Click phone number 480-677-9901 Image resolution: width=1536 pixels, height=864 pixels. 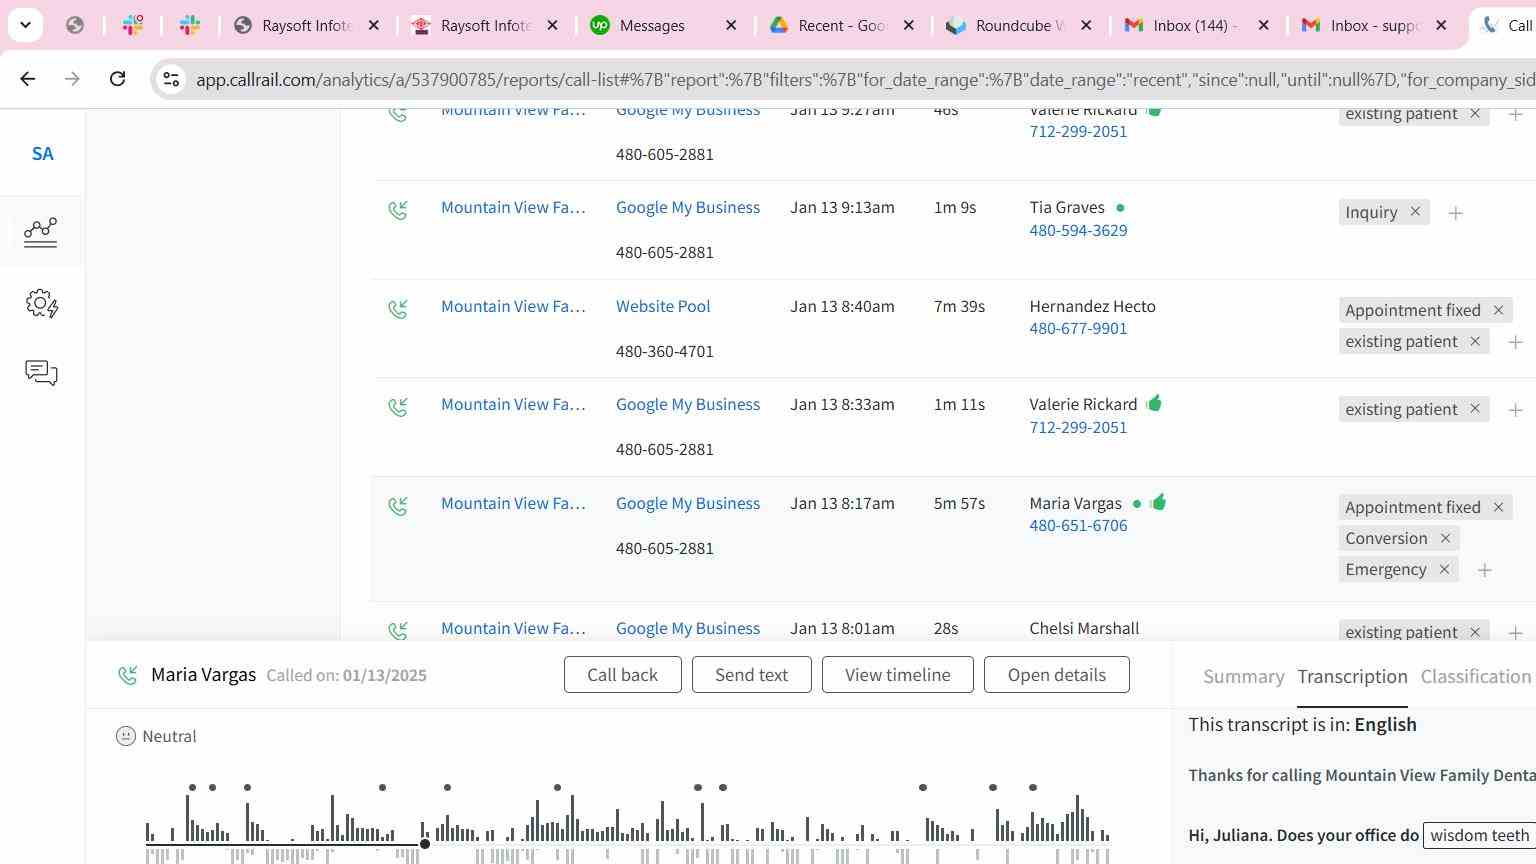(x=1078, y=328)
